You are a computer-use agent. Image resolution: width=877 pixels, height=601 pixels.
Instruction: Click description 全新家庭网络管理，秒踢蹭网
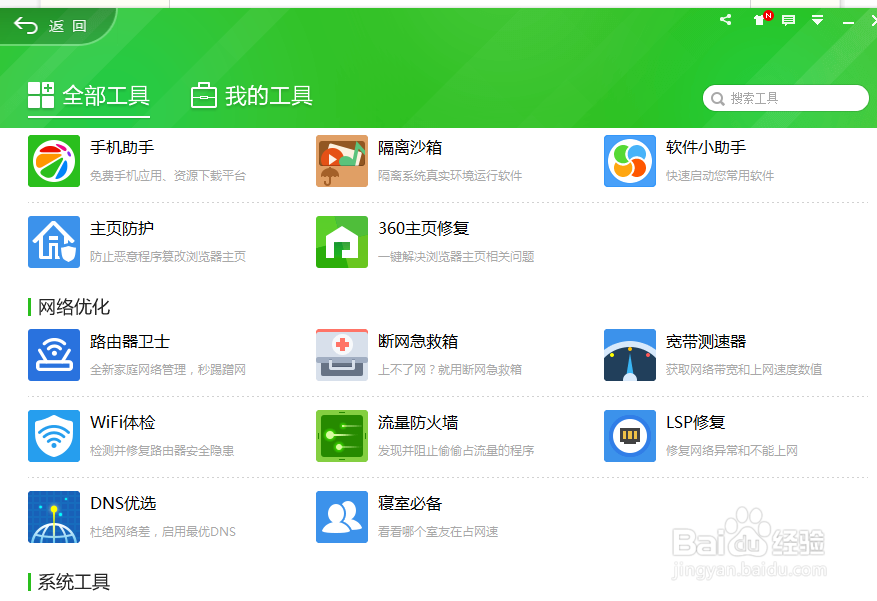point(168,370)
